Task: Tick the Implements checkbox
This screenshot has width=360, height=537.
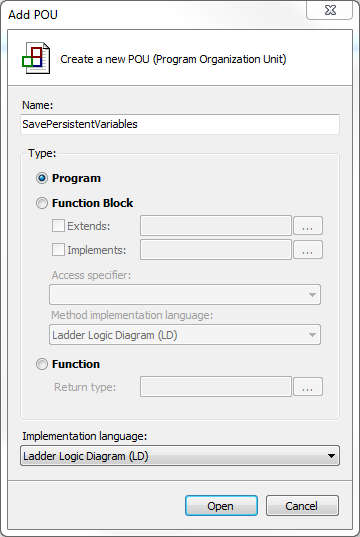Action: tap(58, 250)
